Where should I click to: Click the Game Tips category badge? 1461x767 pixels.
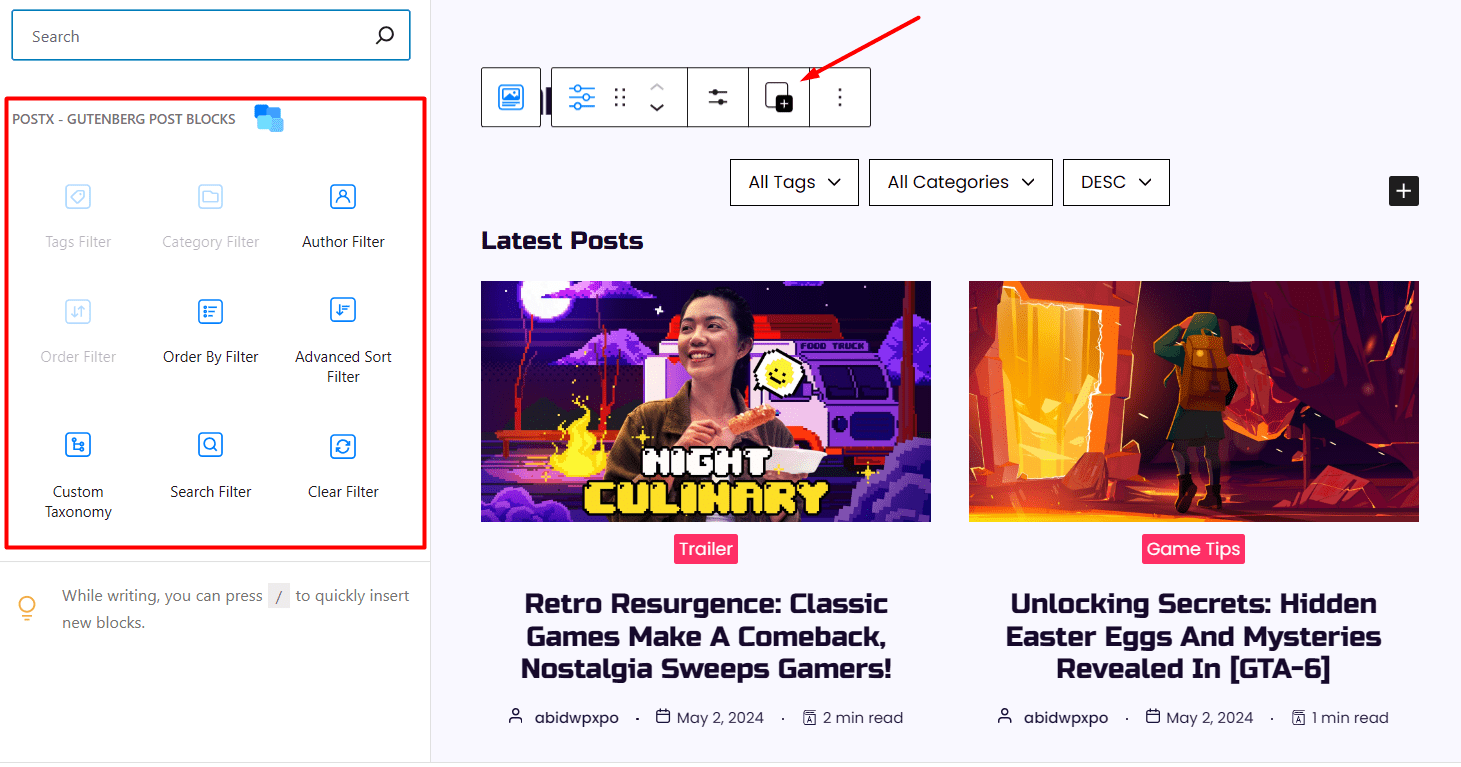pyautogui.click(x=1193, y=548)
